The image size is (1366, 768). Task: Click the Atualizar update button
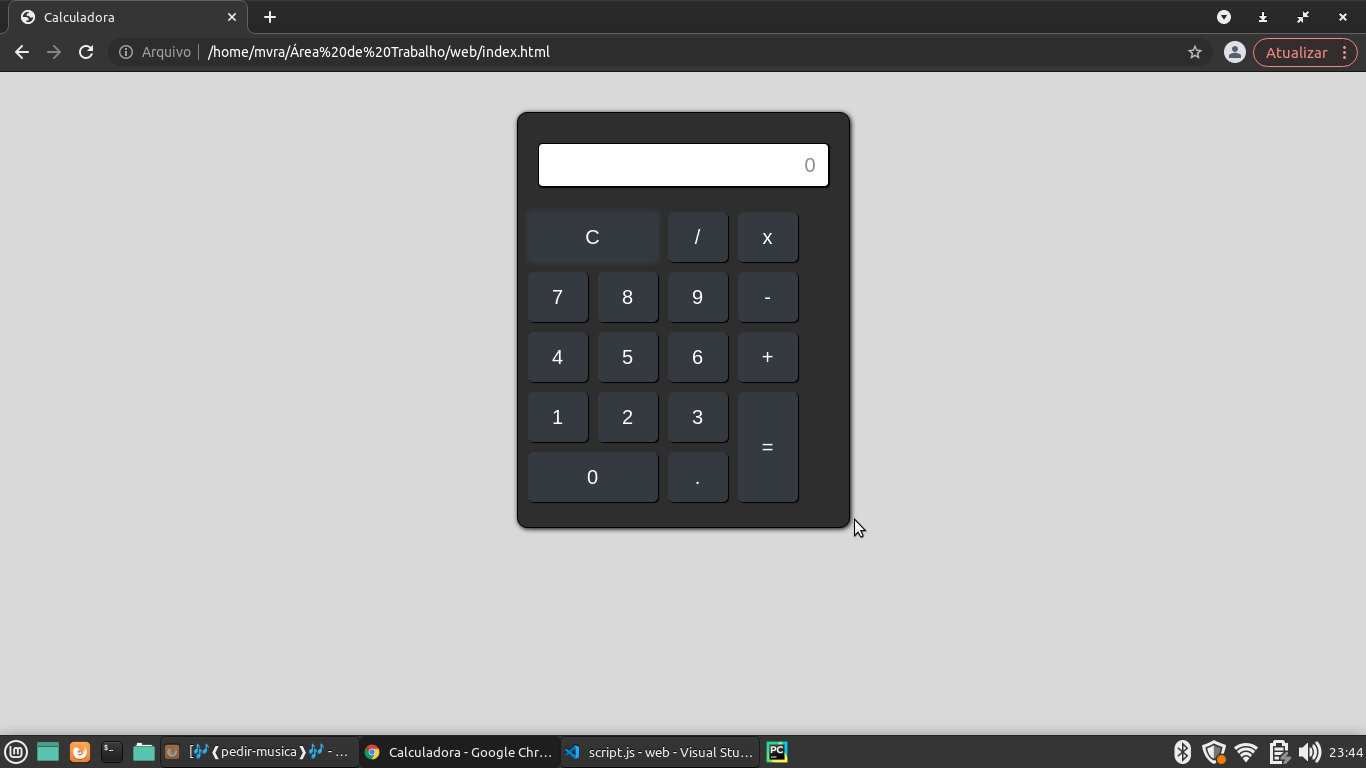(1299, 51)
